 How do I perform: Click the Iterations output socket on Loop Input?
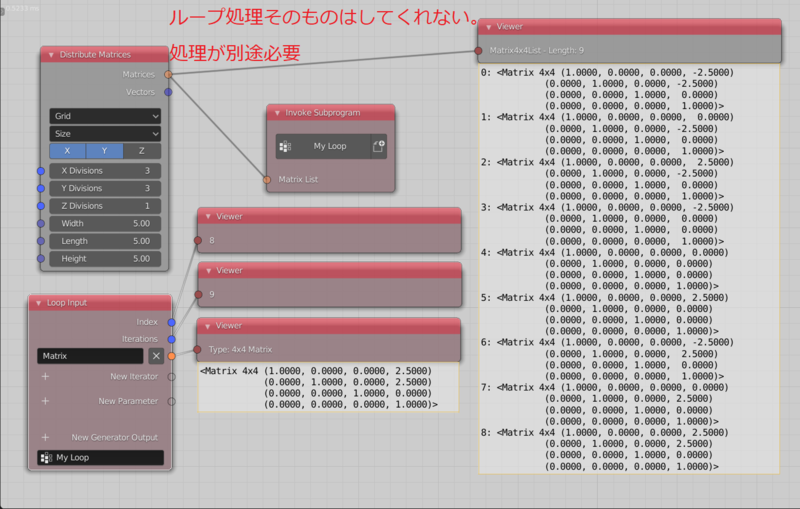click(171, 339)
